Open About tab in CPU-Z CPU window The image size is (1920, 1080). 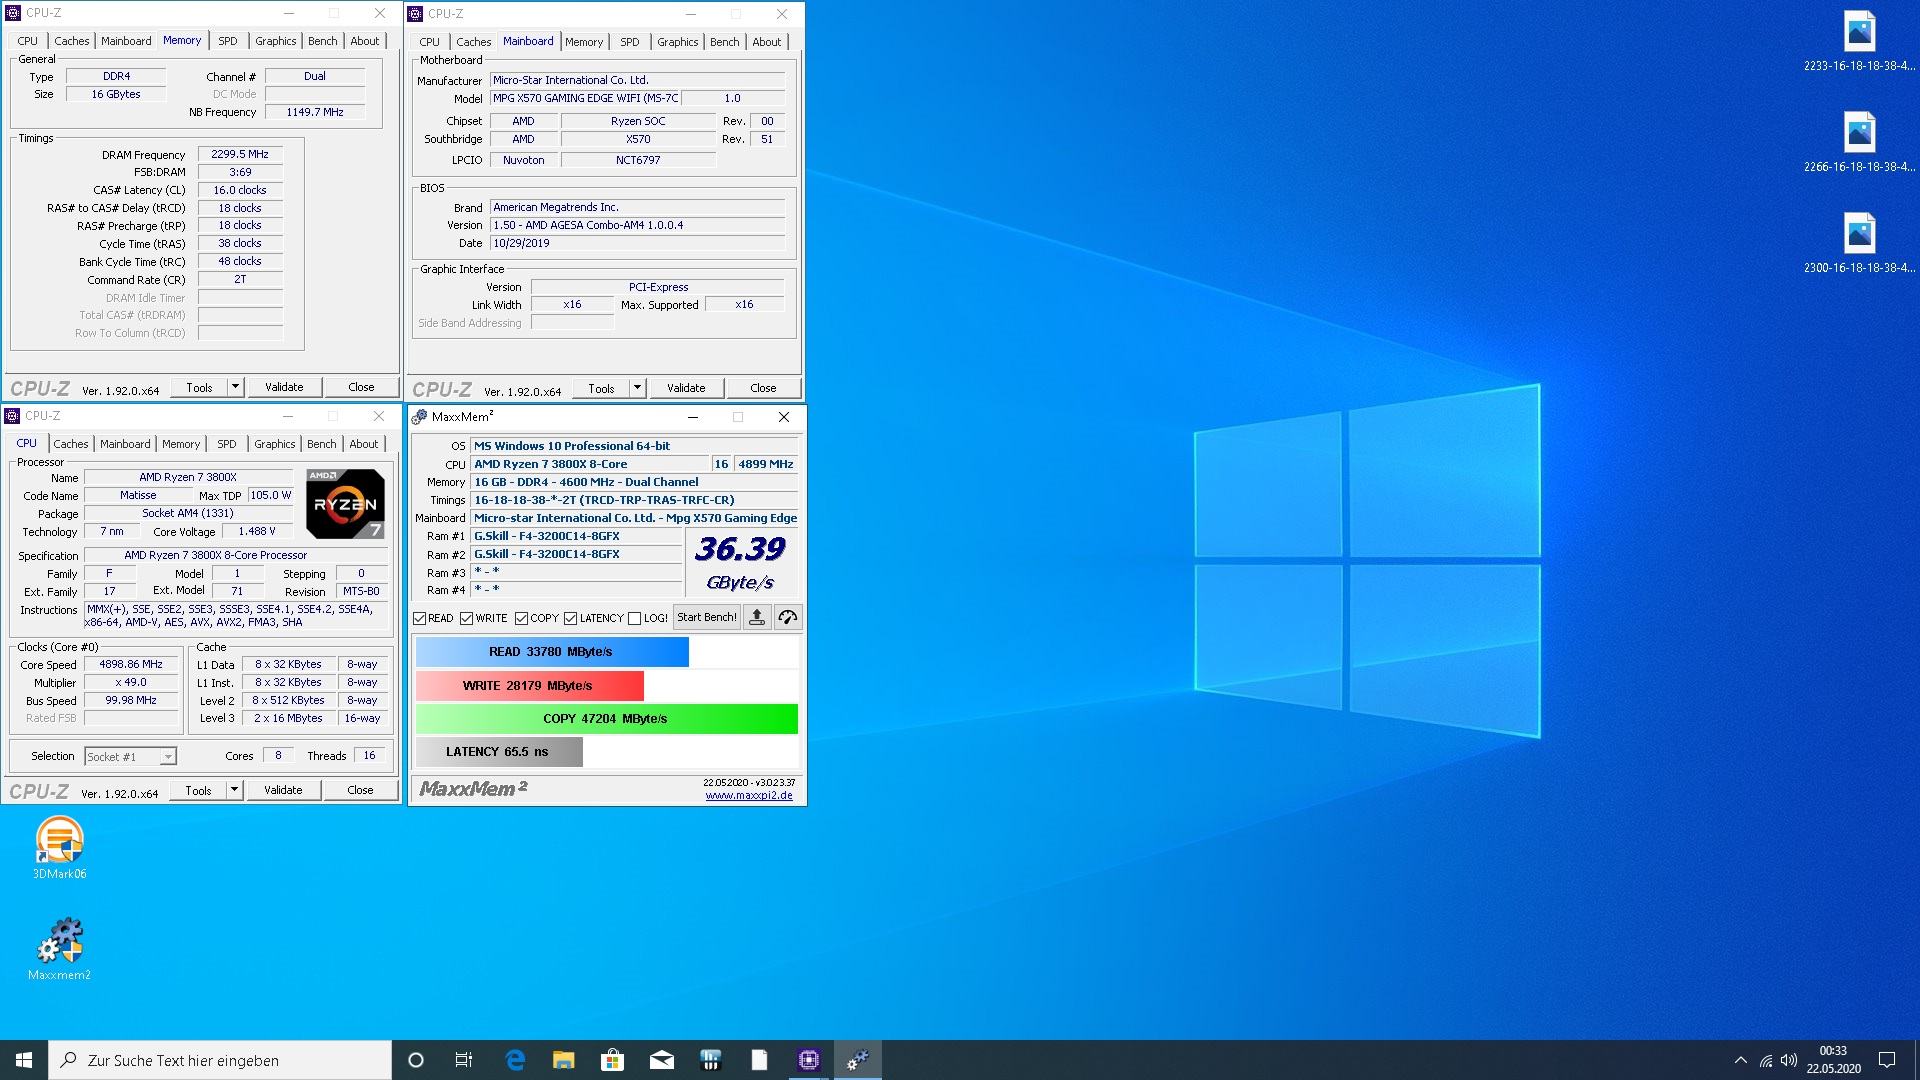(x=364, y=444)
